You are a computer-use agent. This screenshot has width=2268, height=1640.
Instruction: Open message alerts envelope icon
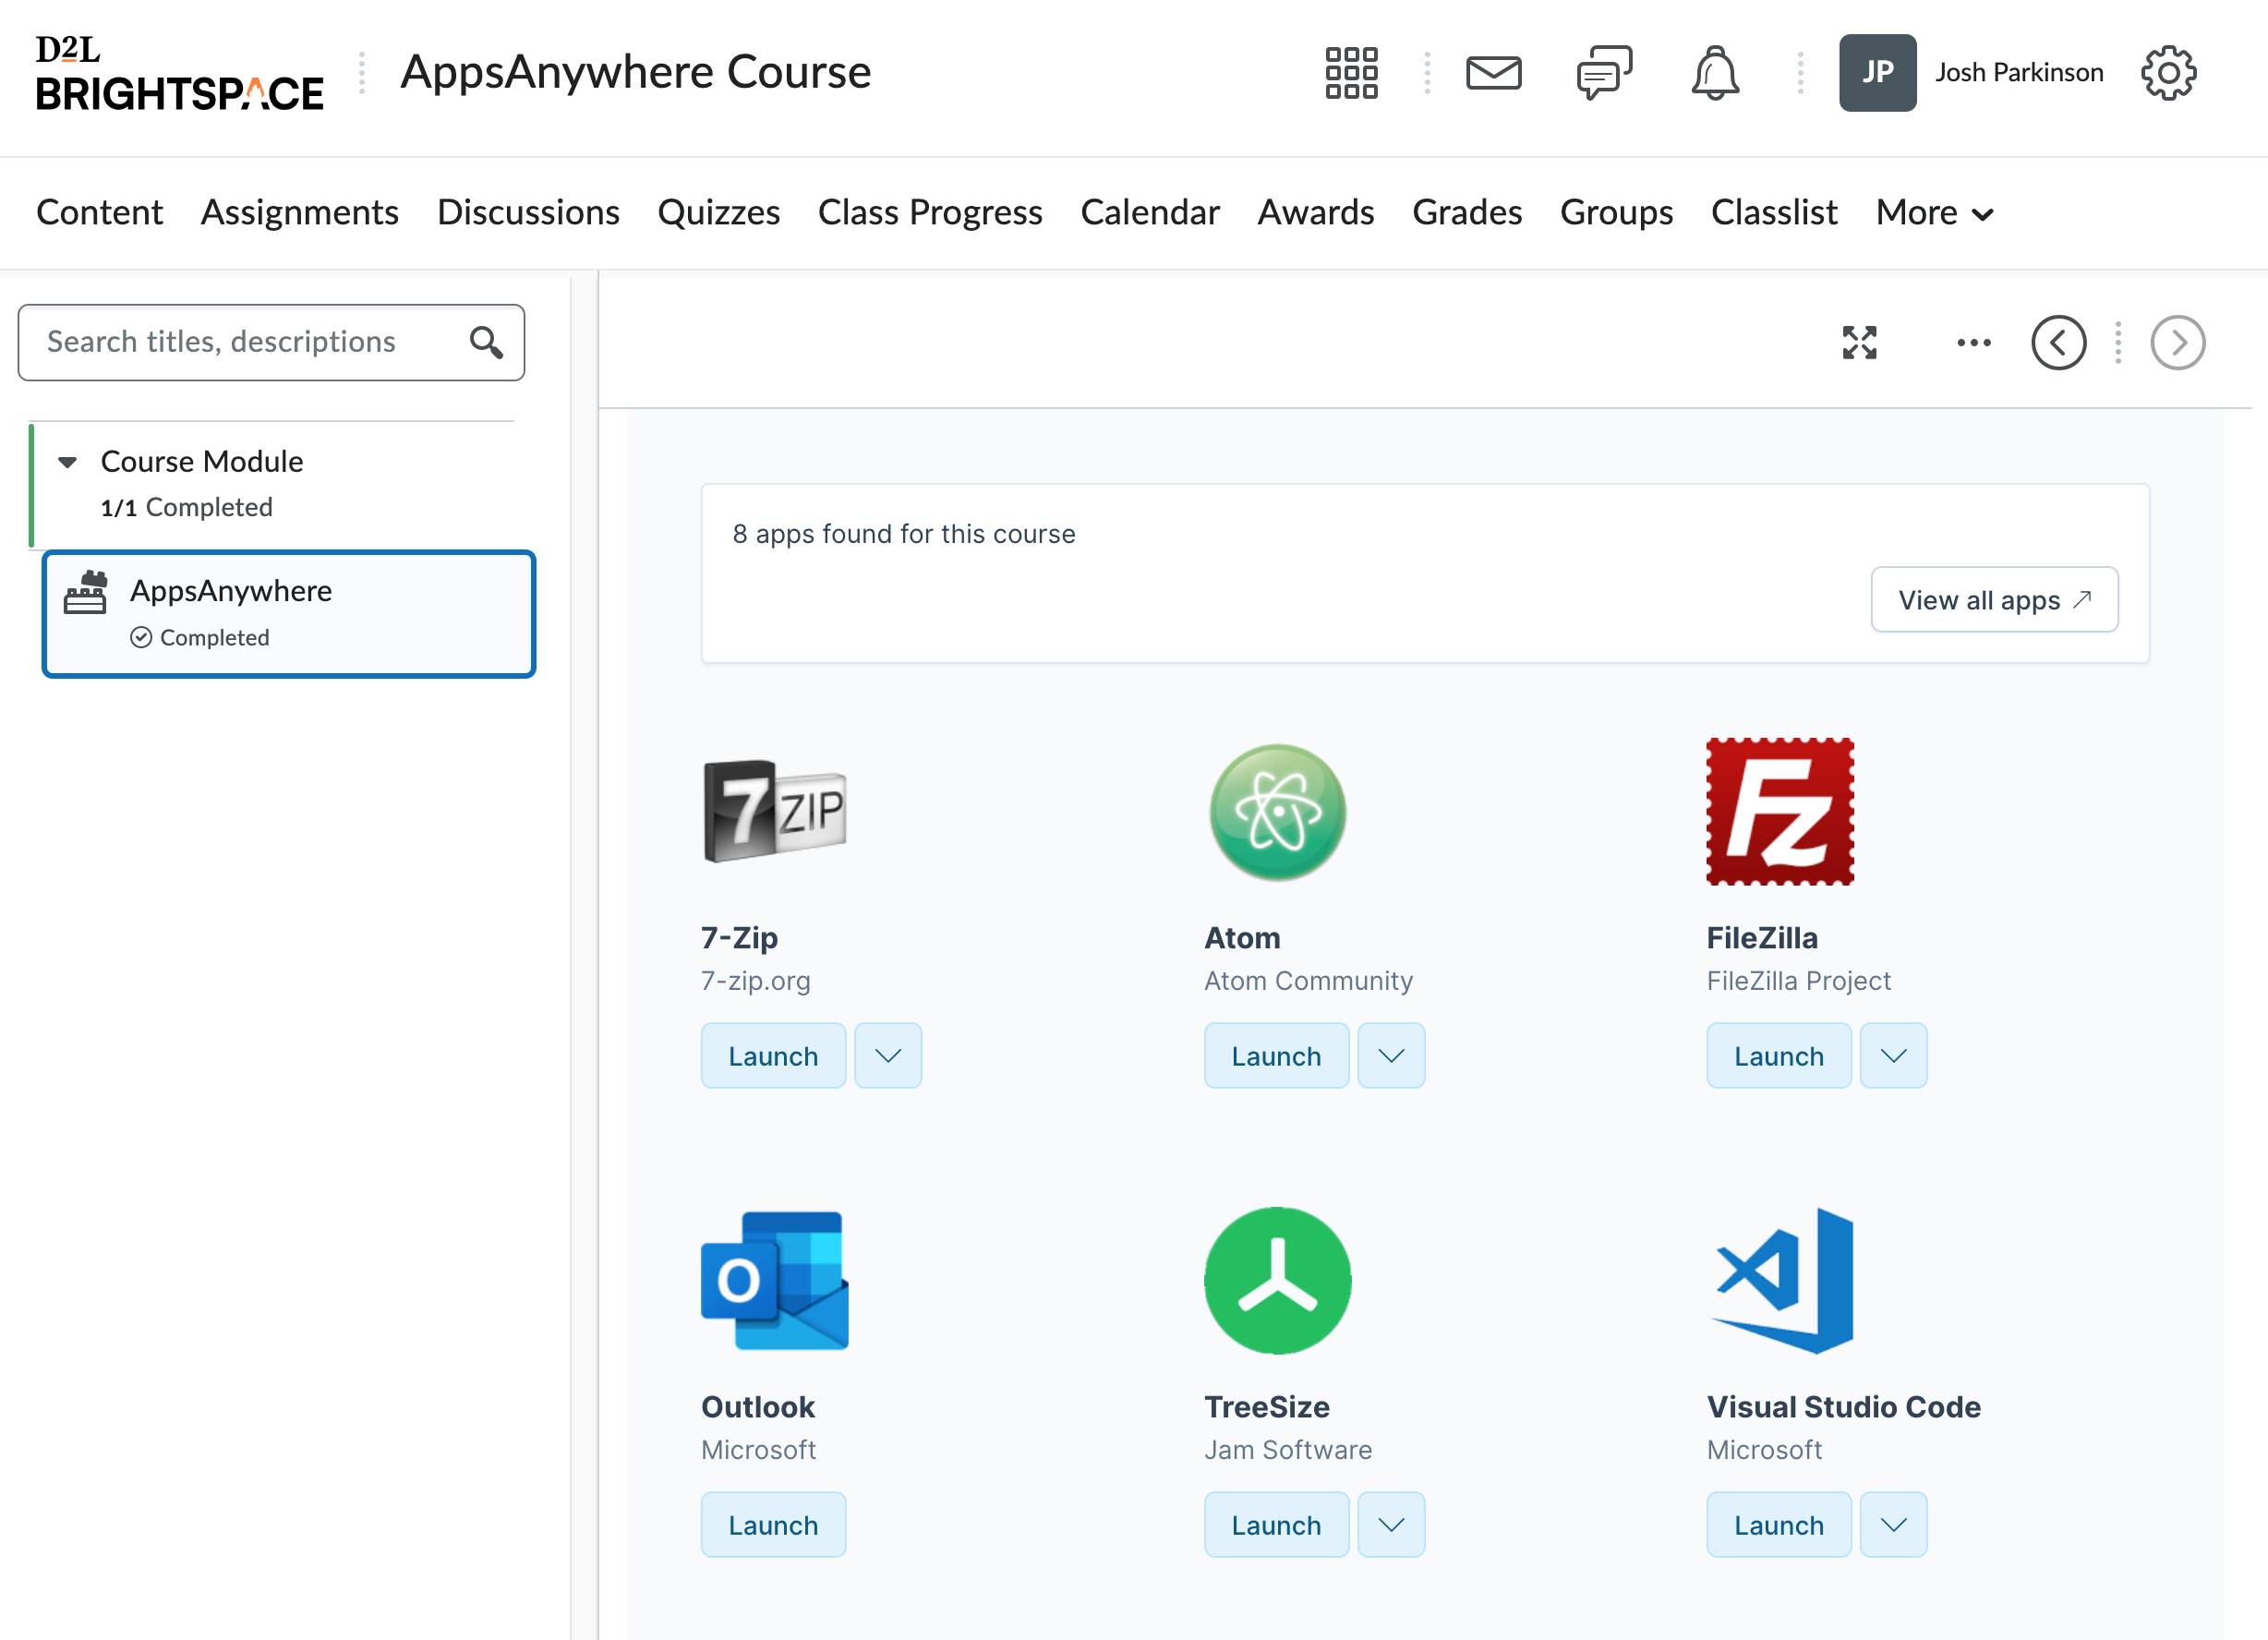tap(1493, 73)
